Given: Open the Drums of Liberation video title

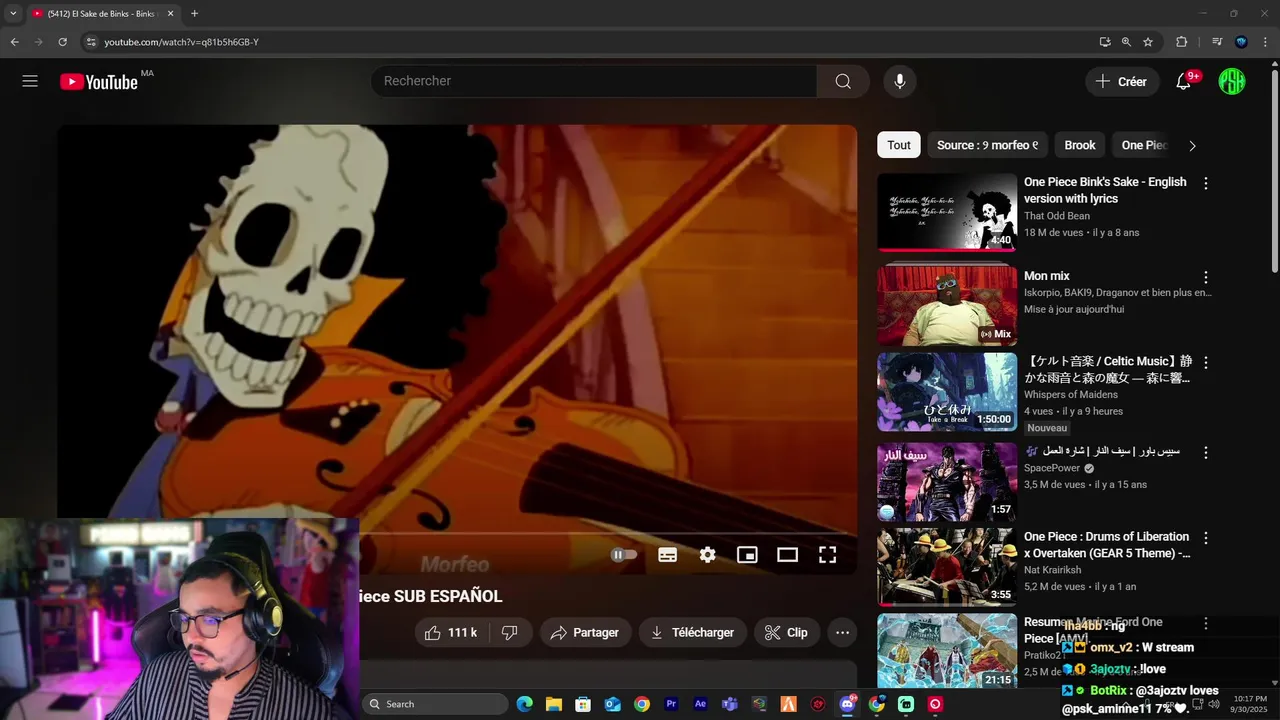Looking at the screenshot, I should pyautogui.click(x=1107, y=545).
